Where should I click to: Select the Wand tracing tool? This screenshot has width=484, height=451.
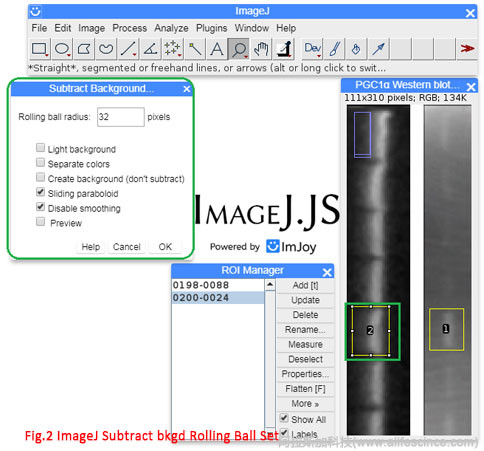195,49
